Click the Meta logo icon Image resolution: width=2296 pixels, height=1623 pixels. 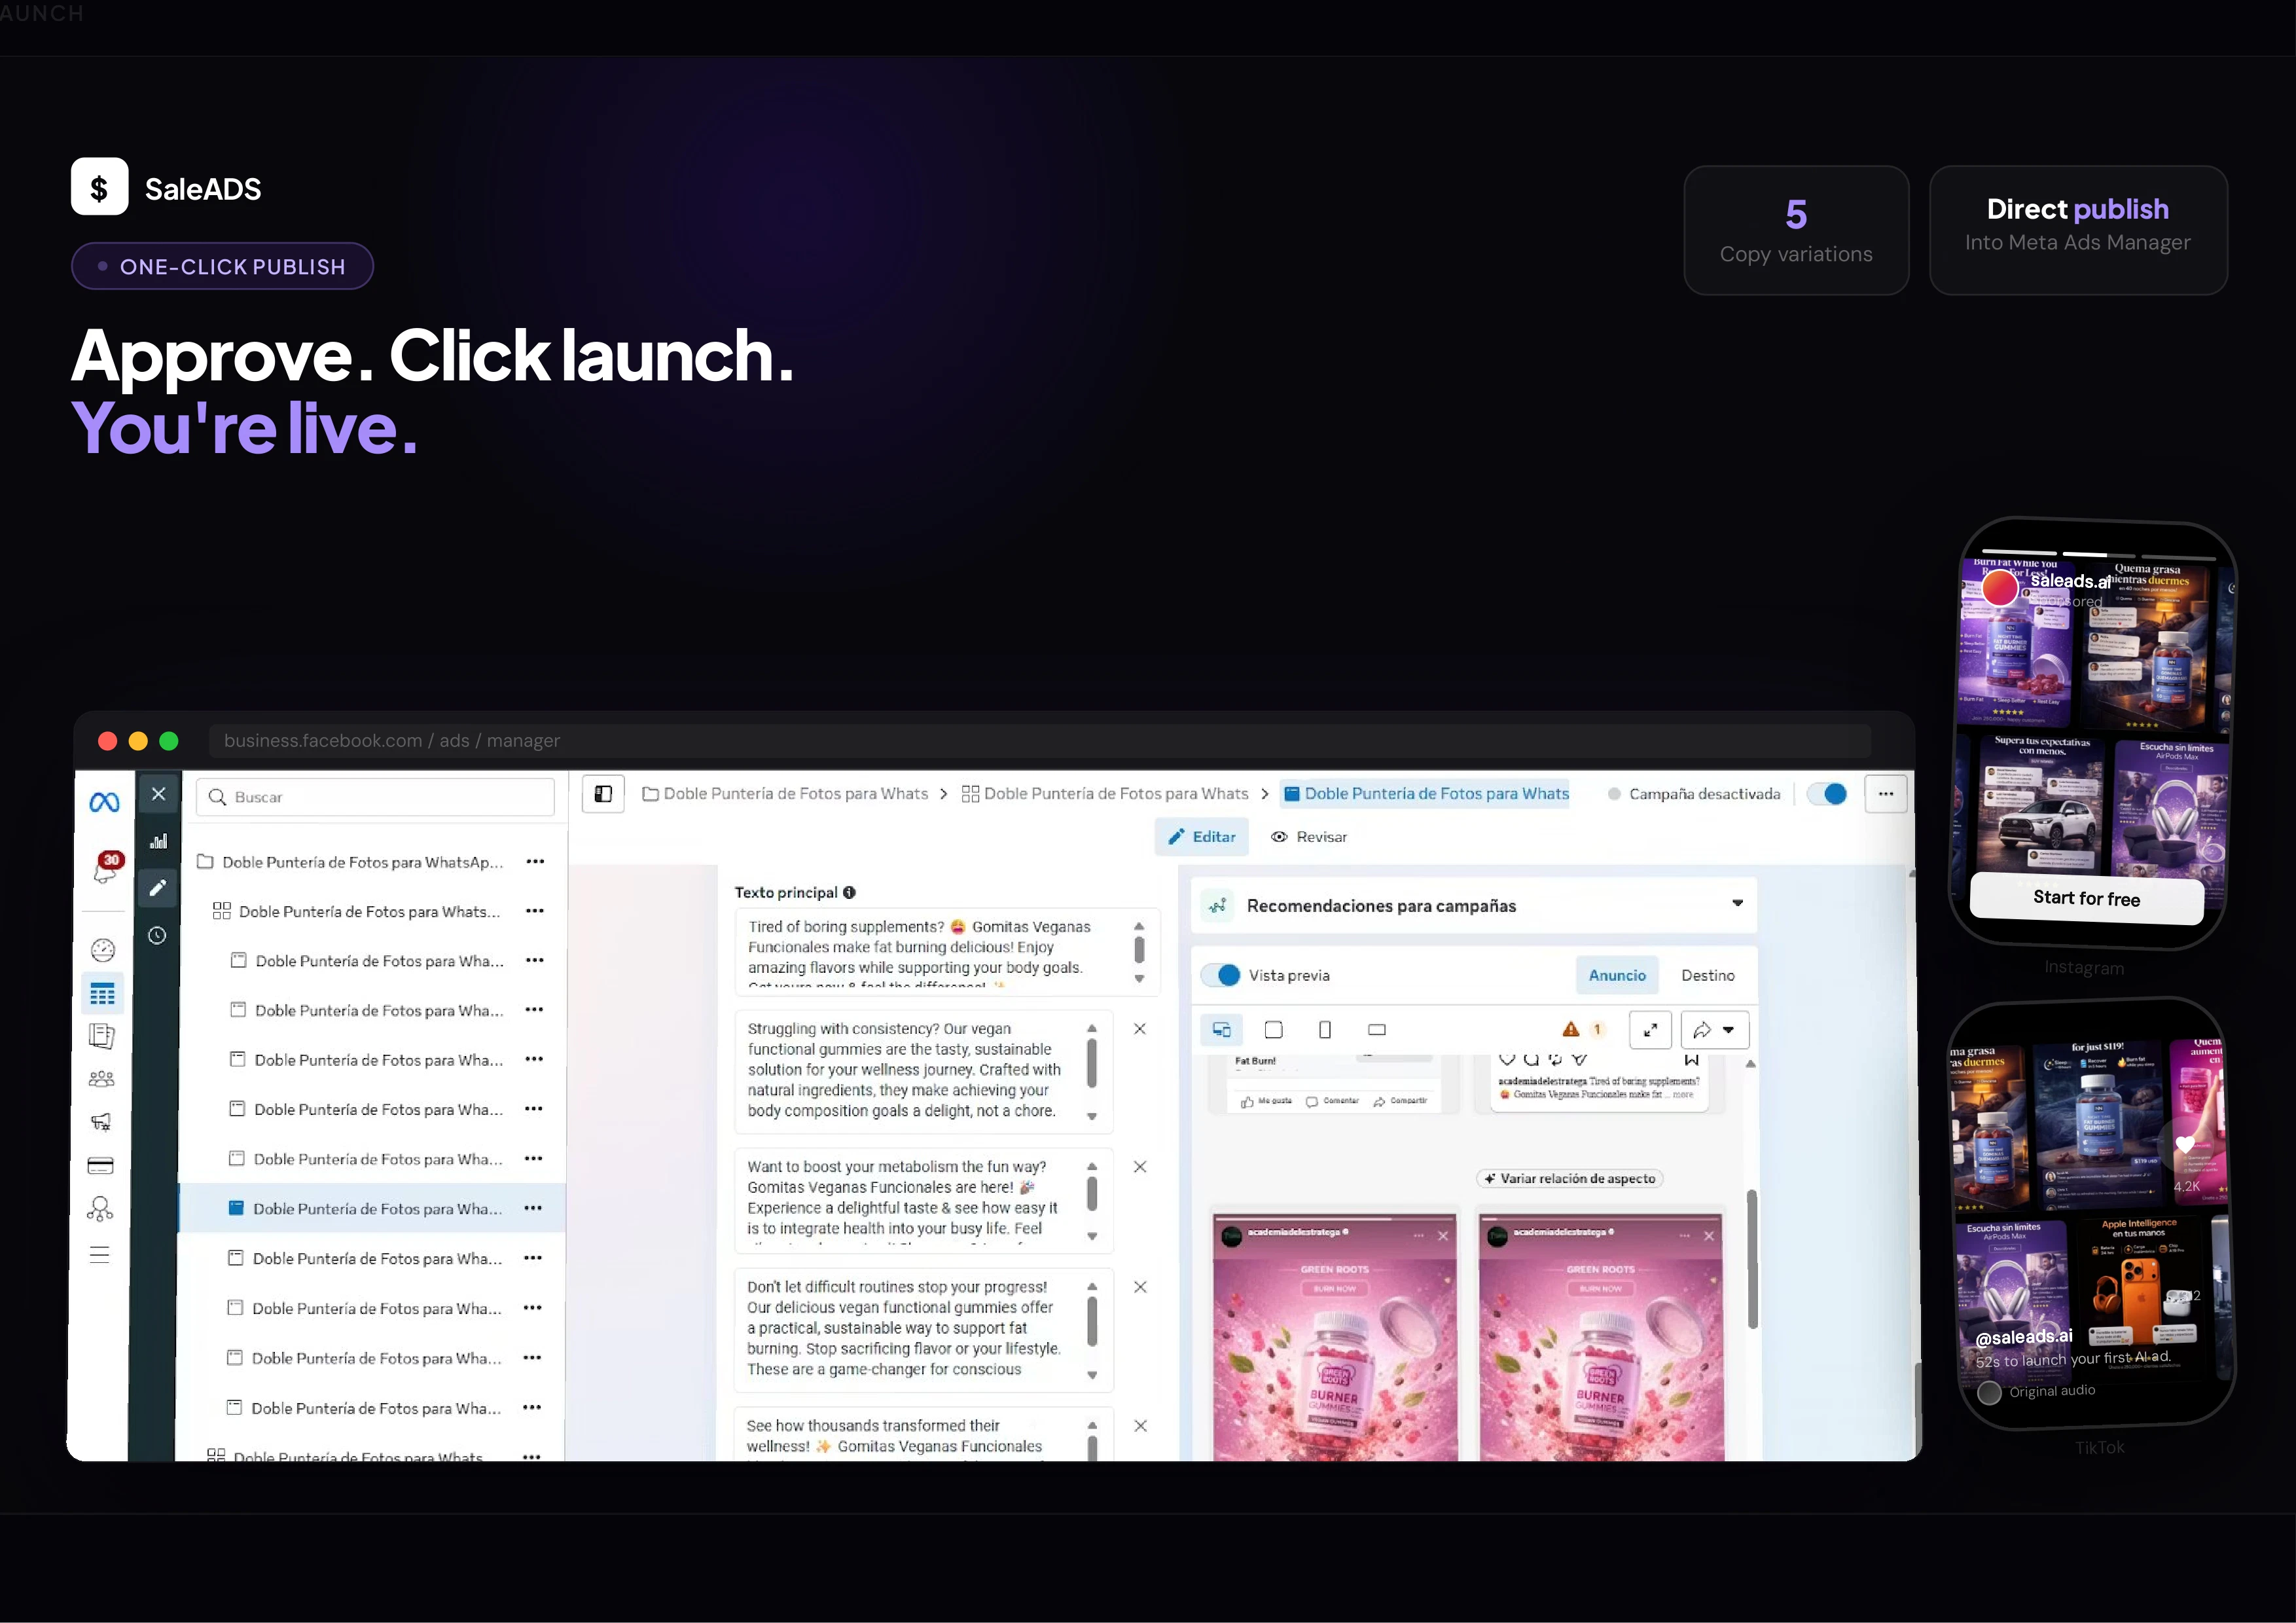point(104,802)
